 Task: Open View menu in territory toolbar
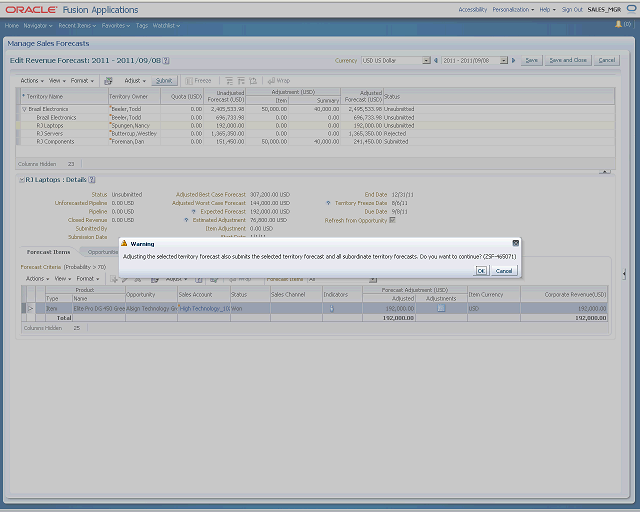[x=57, y=81]
